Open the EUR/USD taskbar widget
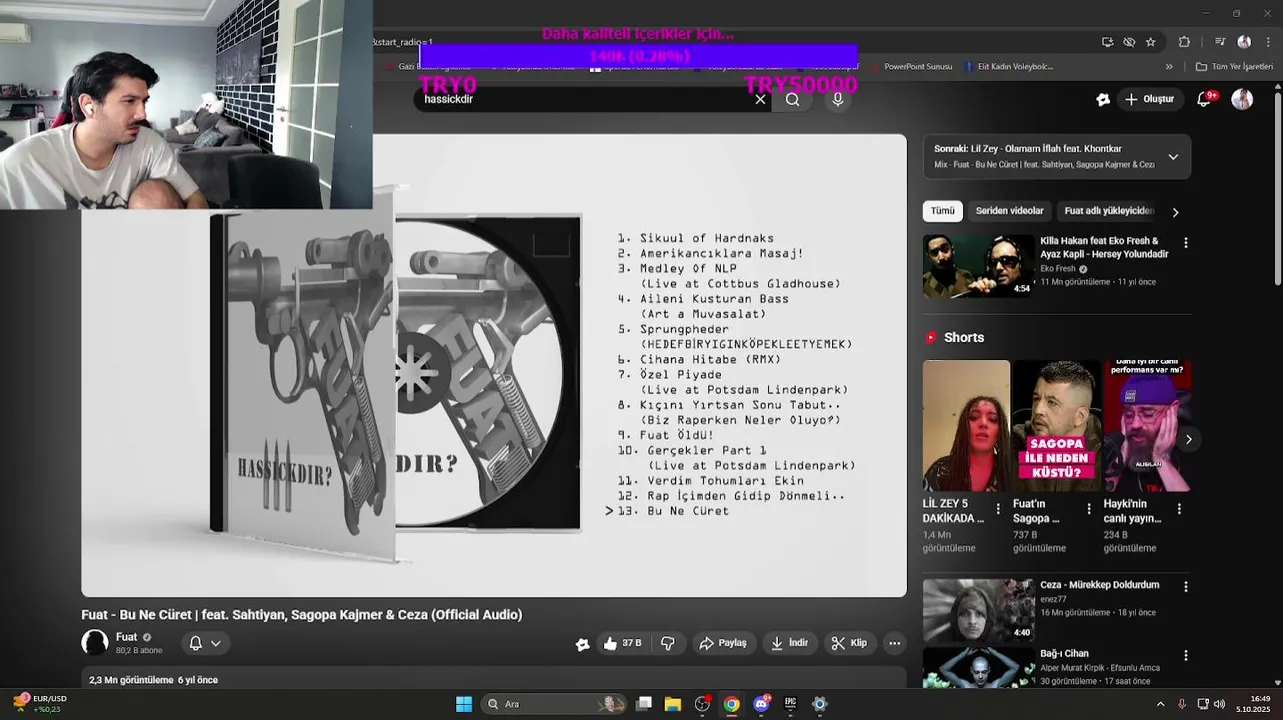Image resolution: width=1283 pixels, height=720 pixels. [40, 704]
